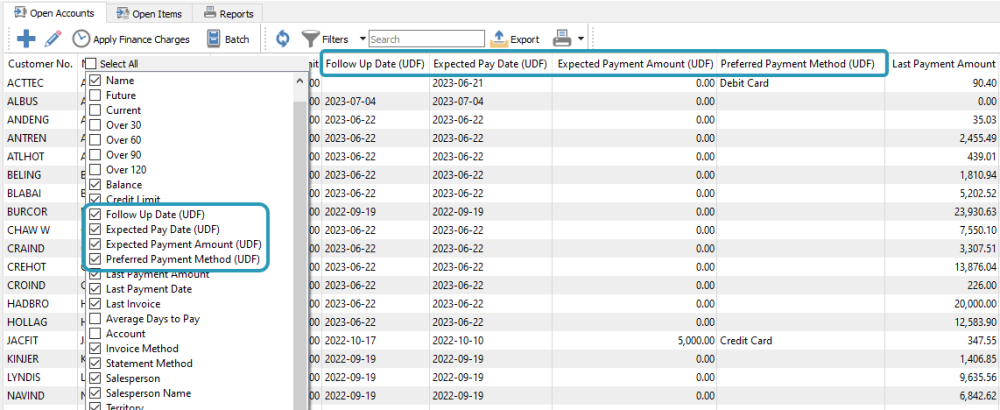
Task: Uncheck the Salesperson checkbox
Action: [x=95, y=379]
